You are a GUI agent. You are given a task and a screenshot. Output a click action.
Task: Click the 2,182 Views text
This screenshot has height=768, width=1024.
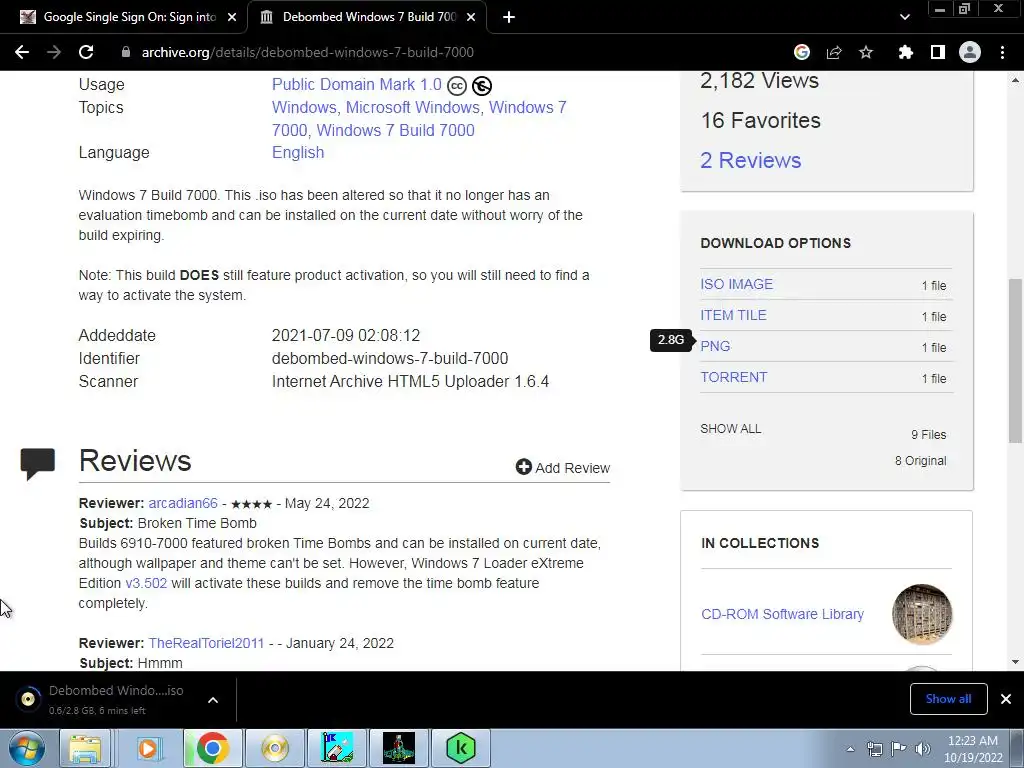[759, 81]
